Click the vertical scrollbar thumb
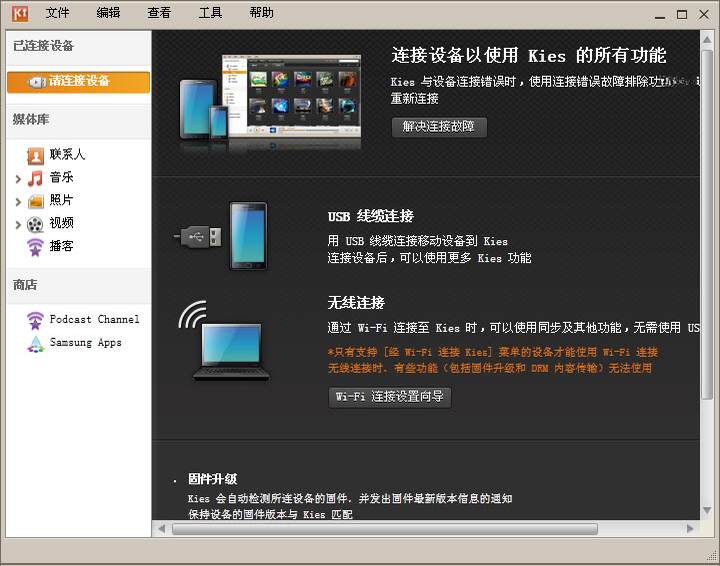The image size is (720, 566). (x=707, y=224)
